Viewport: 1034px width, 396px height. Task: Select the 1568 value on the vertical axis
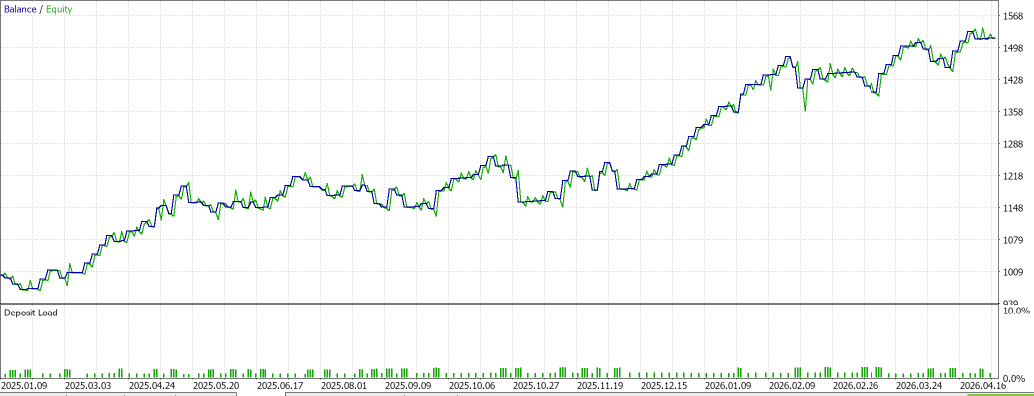click(x=1014, y=16)
